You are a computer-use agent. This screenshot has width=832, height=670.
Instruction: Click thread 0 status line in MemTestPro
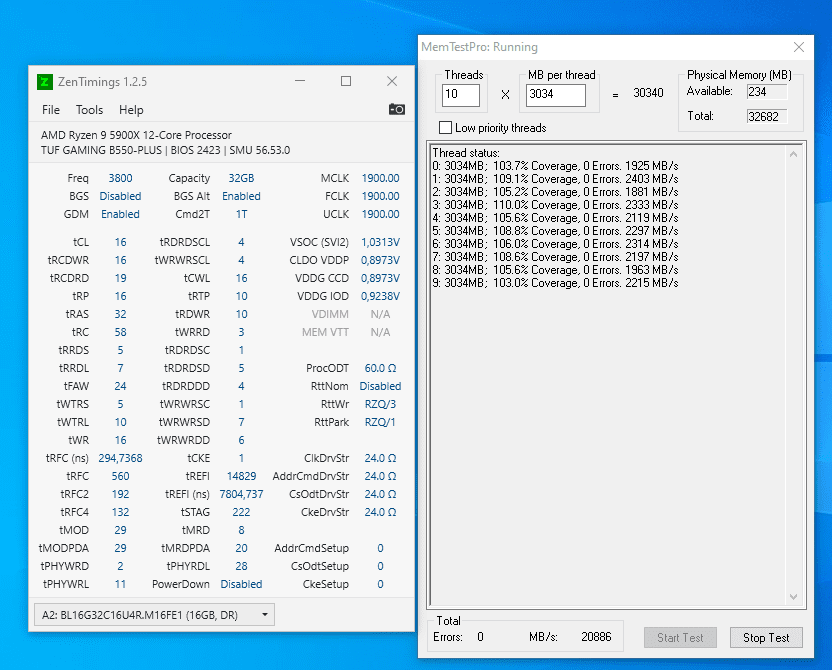555,166
